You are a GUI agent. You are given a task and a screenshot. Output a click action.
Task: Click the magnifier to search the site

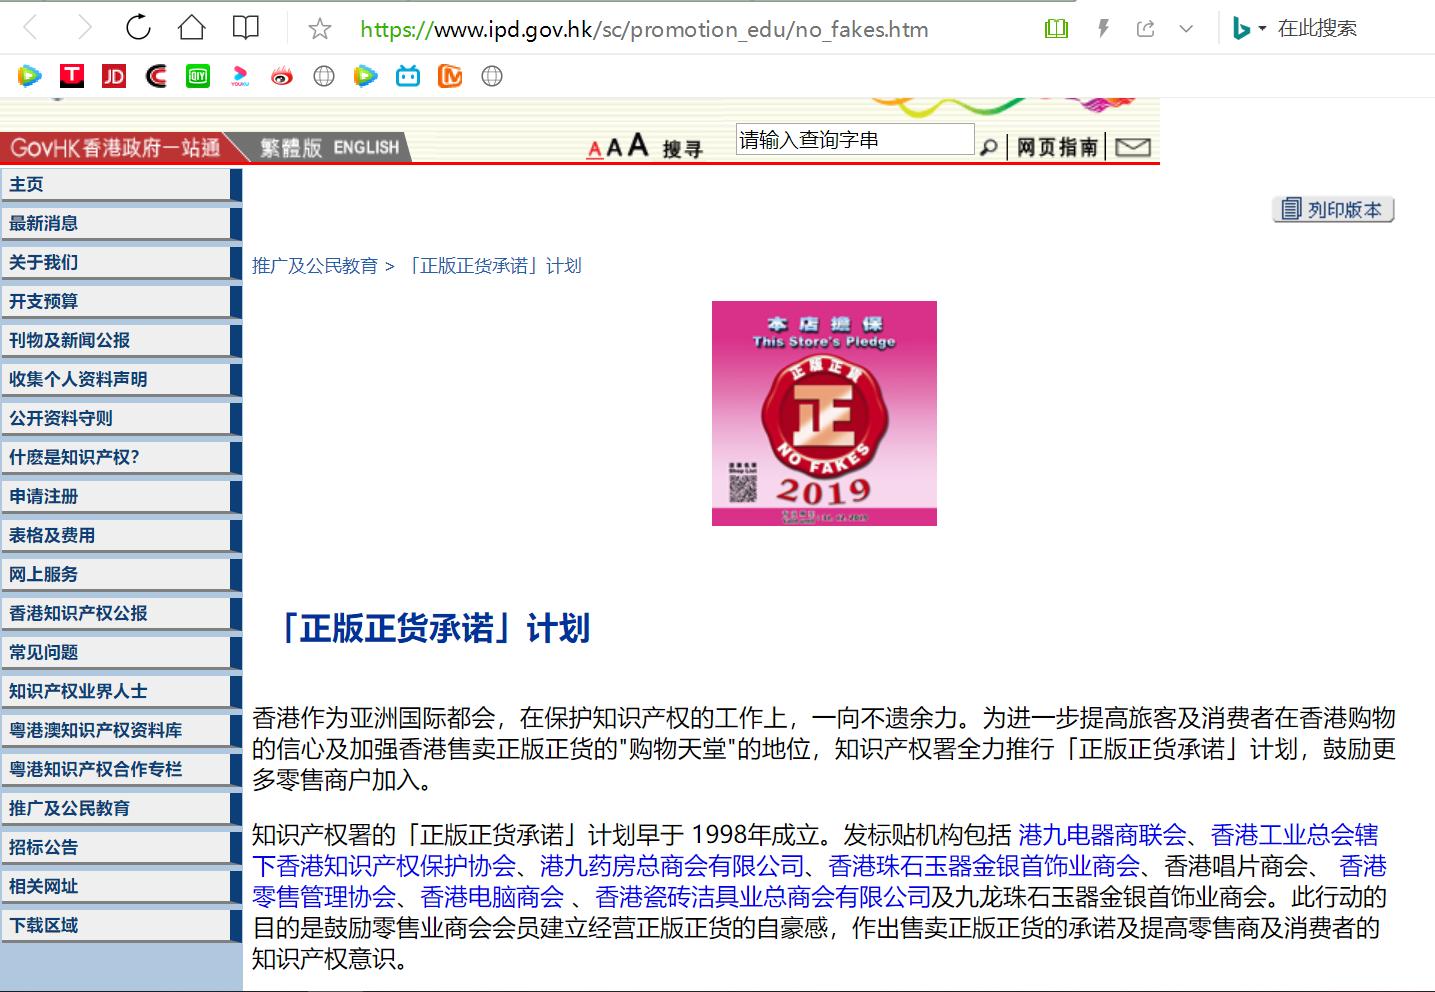[x=988, y=147]
